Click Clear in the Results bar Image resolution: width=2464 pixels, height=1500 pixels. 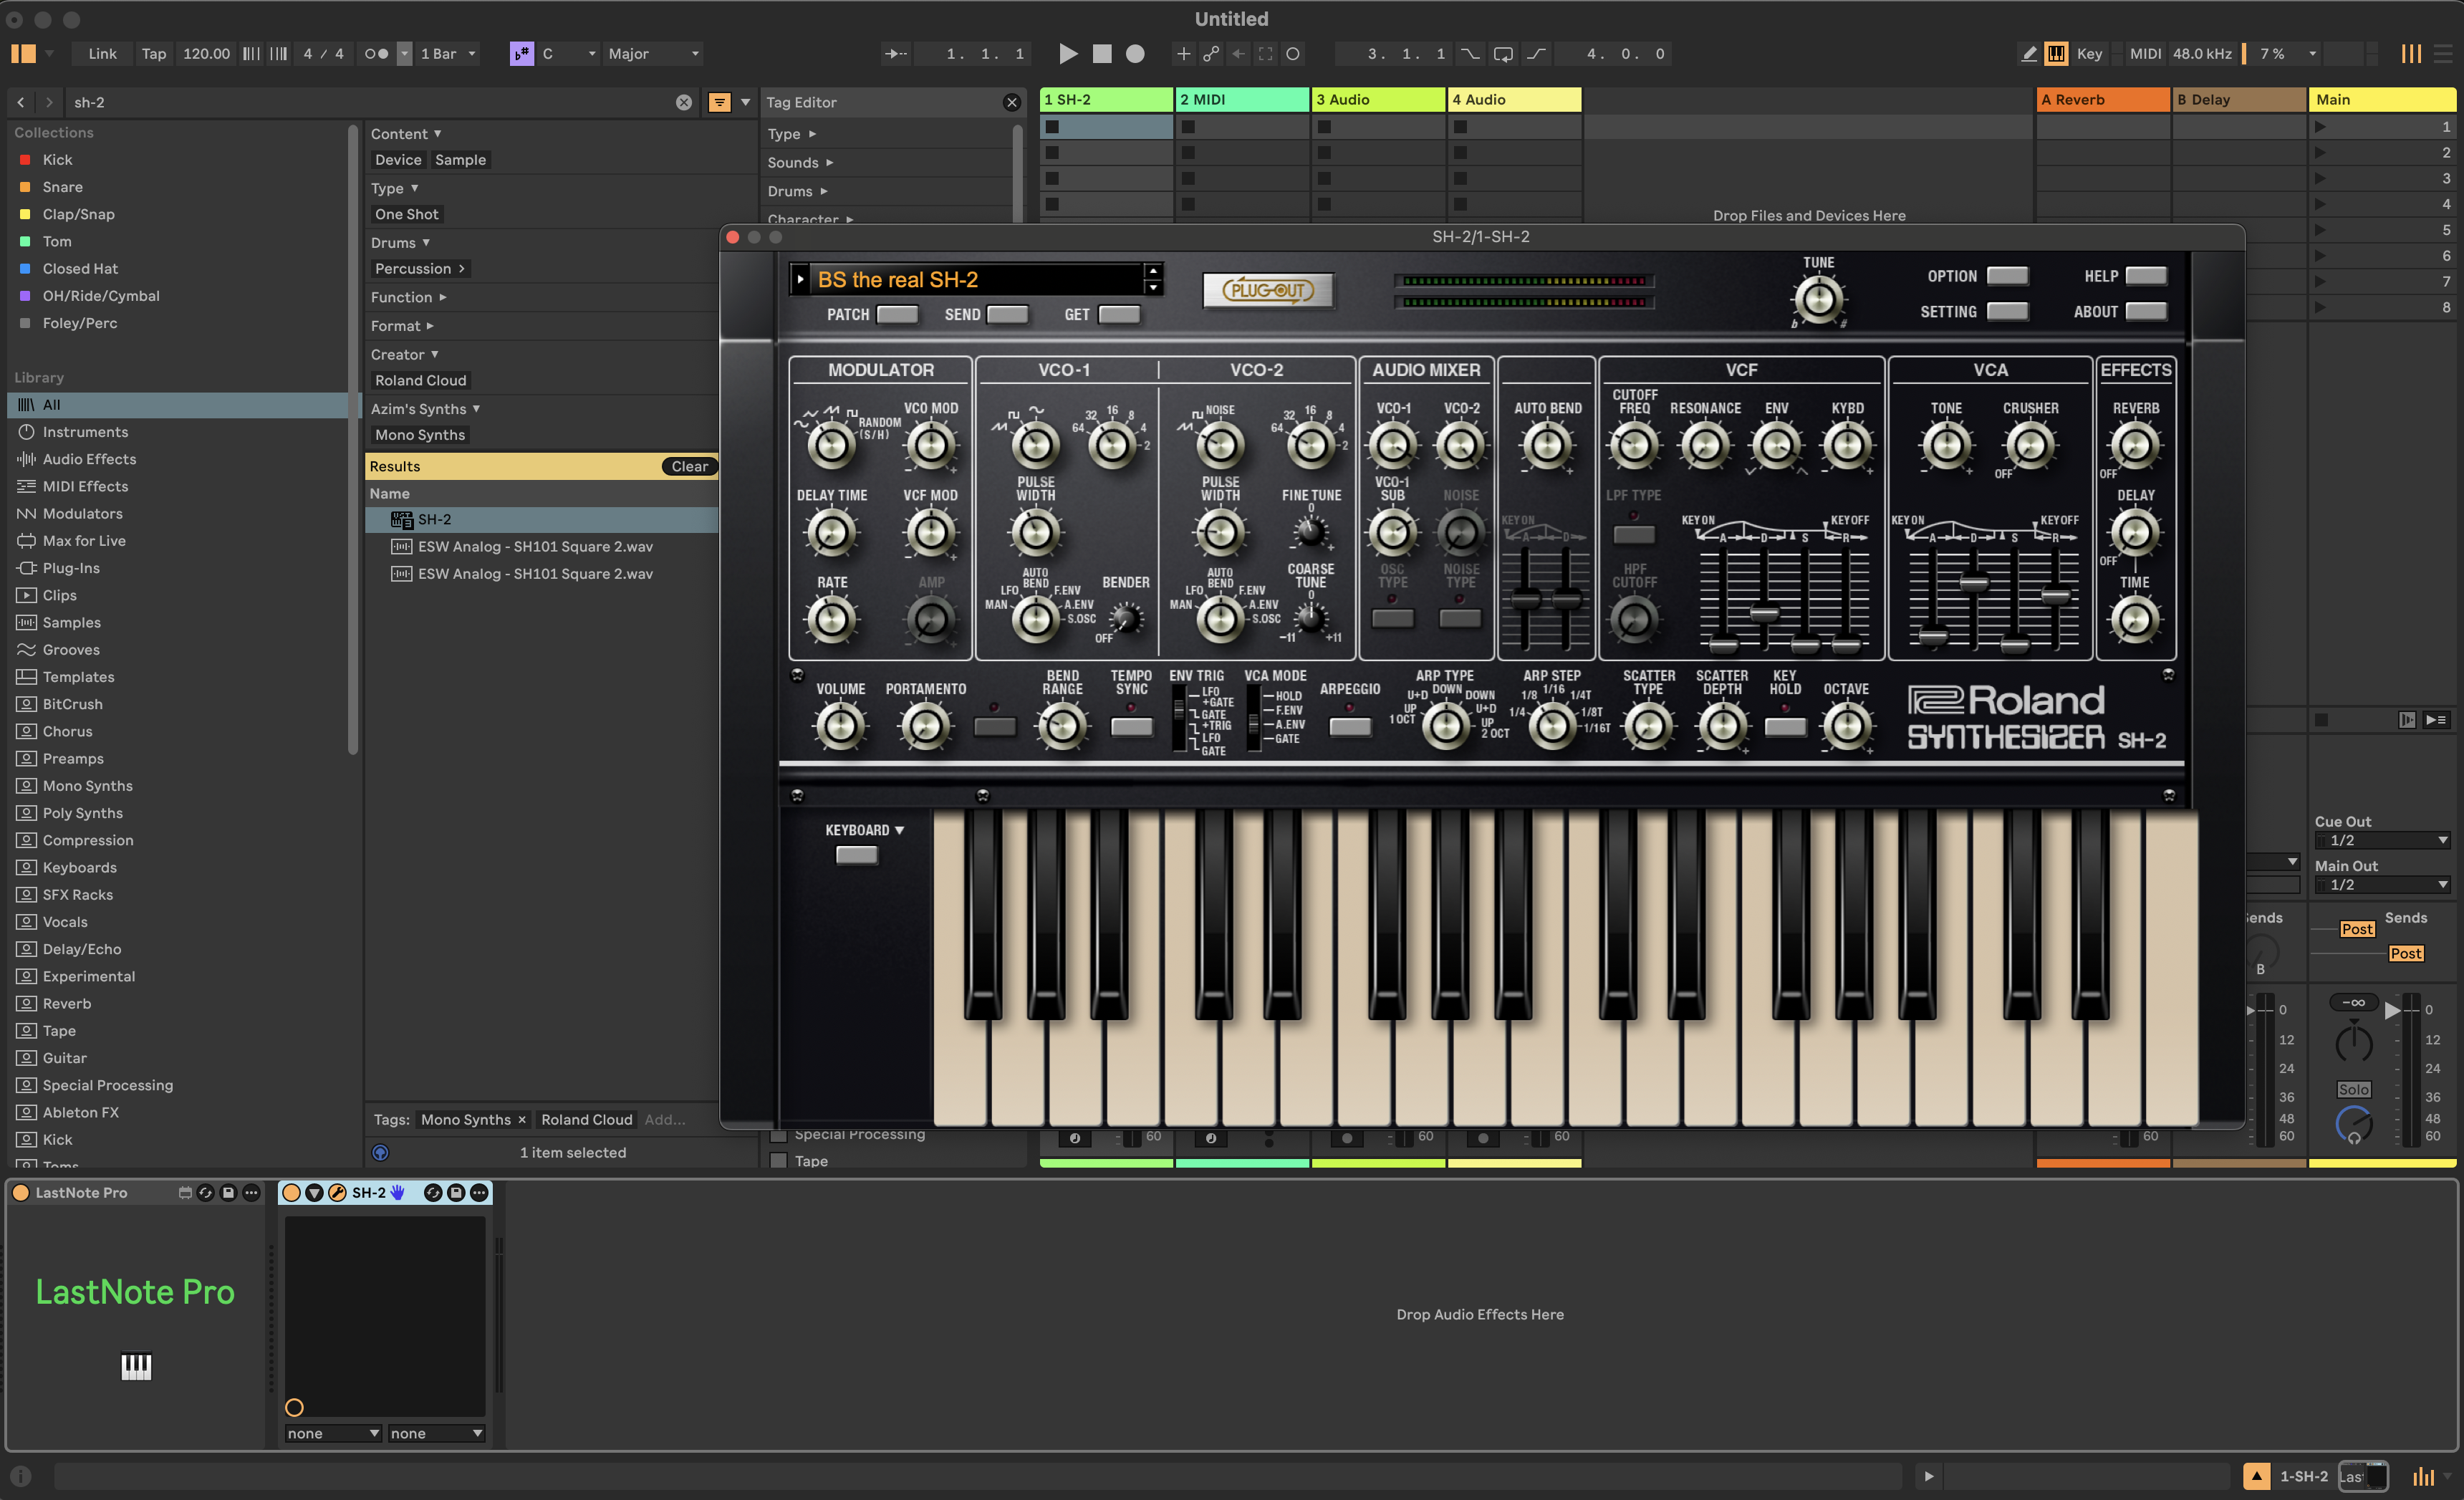(689, 466)
